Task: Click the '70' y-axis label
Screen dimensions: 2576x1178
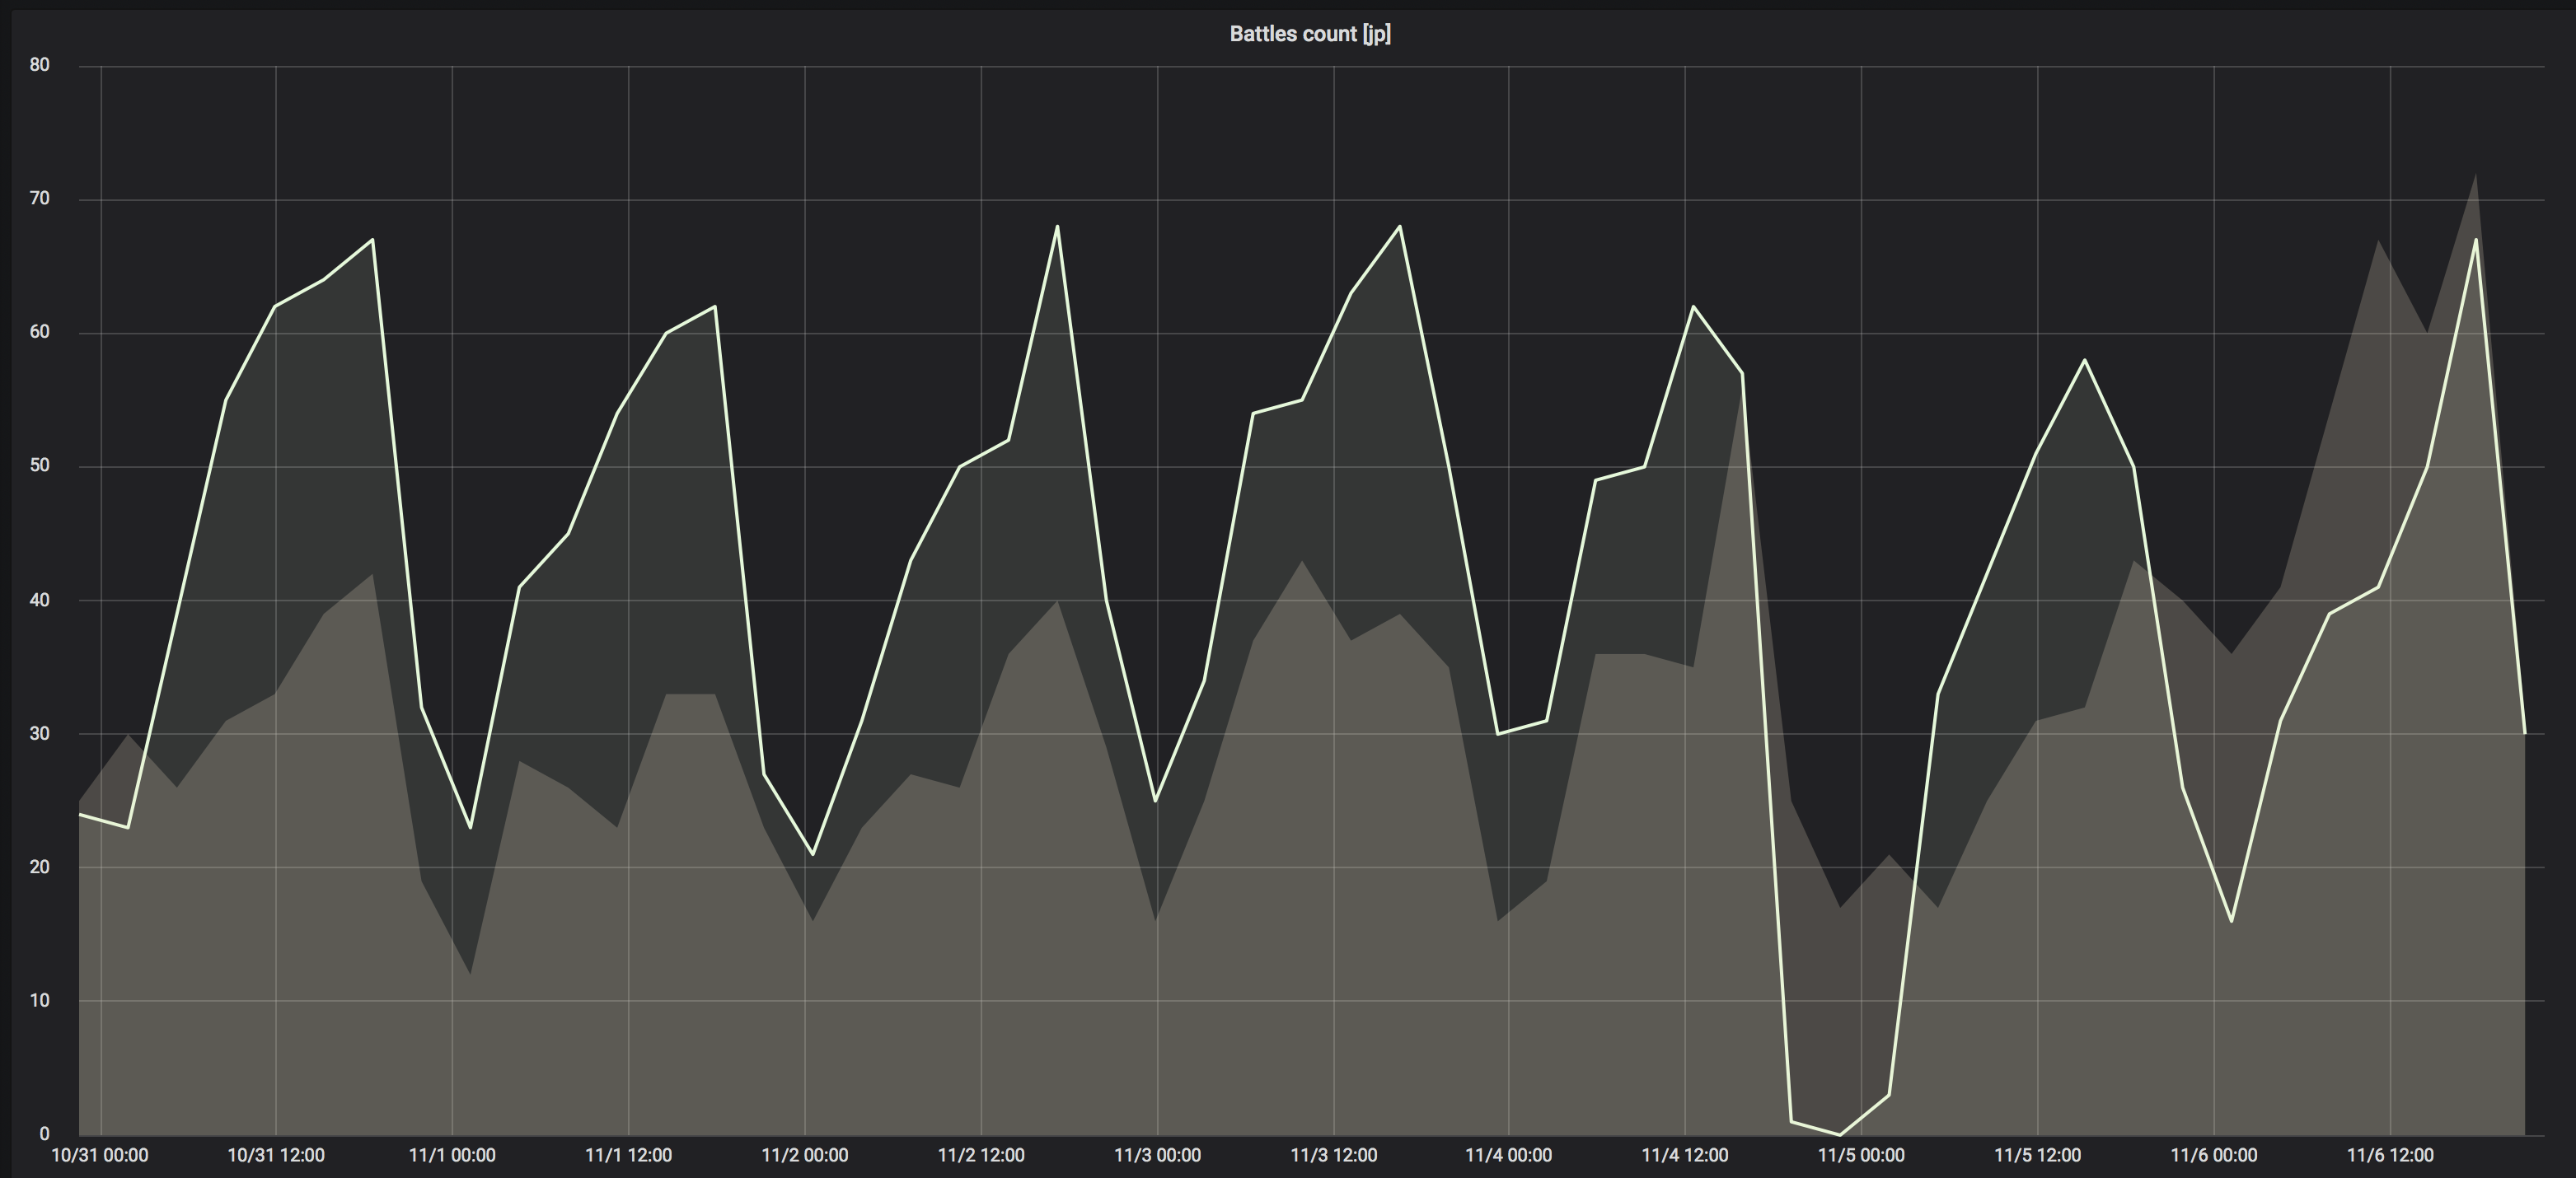Action: 39,199
